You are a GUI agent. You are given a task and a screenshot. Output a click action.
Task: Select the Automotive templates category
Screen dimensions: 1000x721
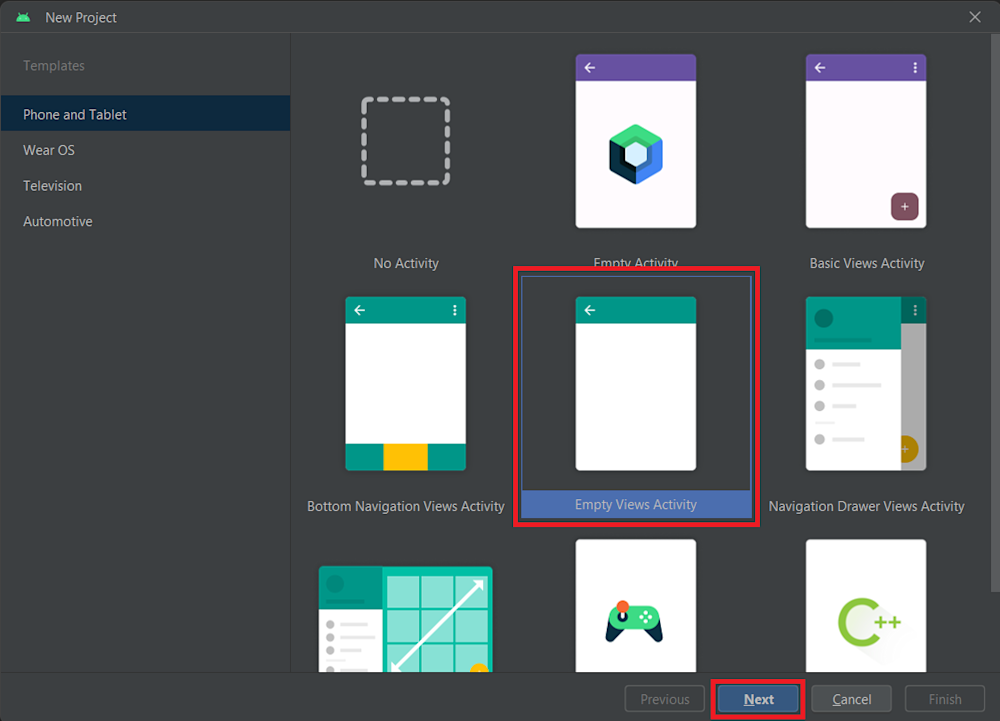pyautogui.click(x=58, y=221)
